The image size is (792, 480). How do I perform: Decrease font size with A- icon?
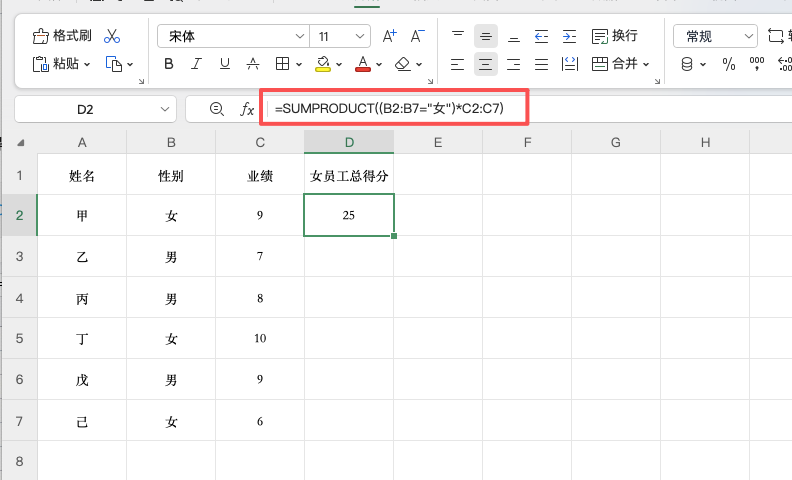click(x=417, y=36)
